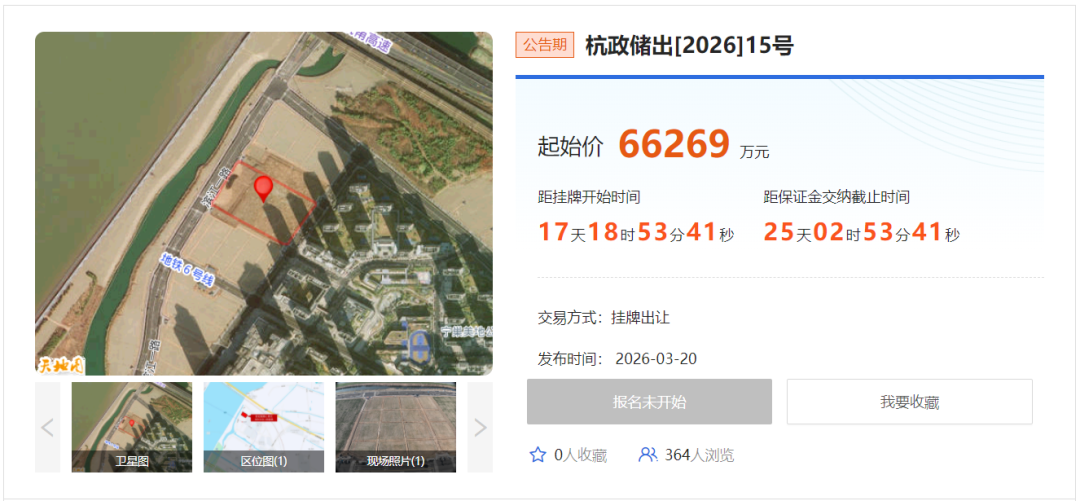Click the 交易方式: 挂牌出让 text

pos(603,318)
